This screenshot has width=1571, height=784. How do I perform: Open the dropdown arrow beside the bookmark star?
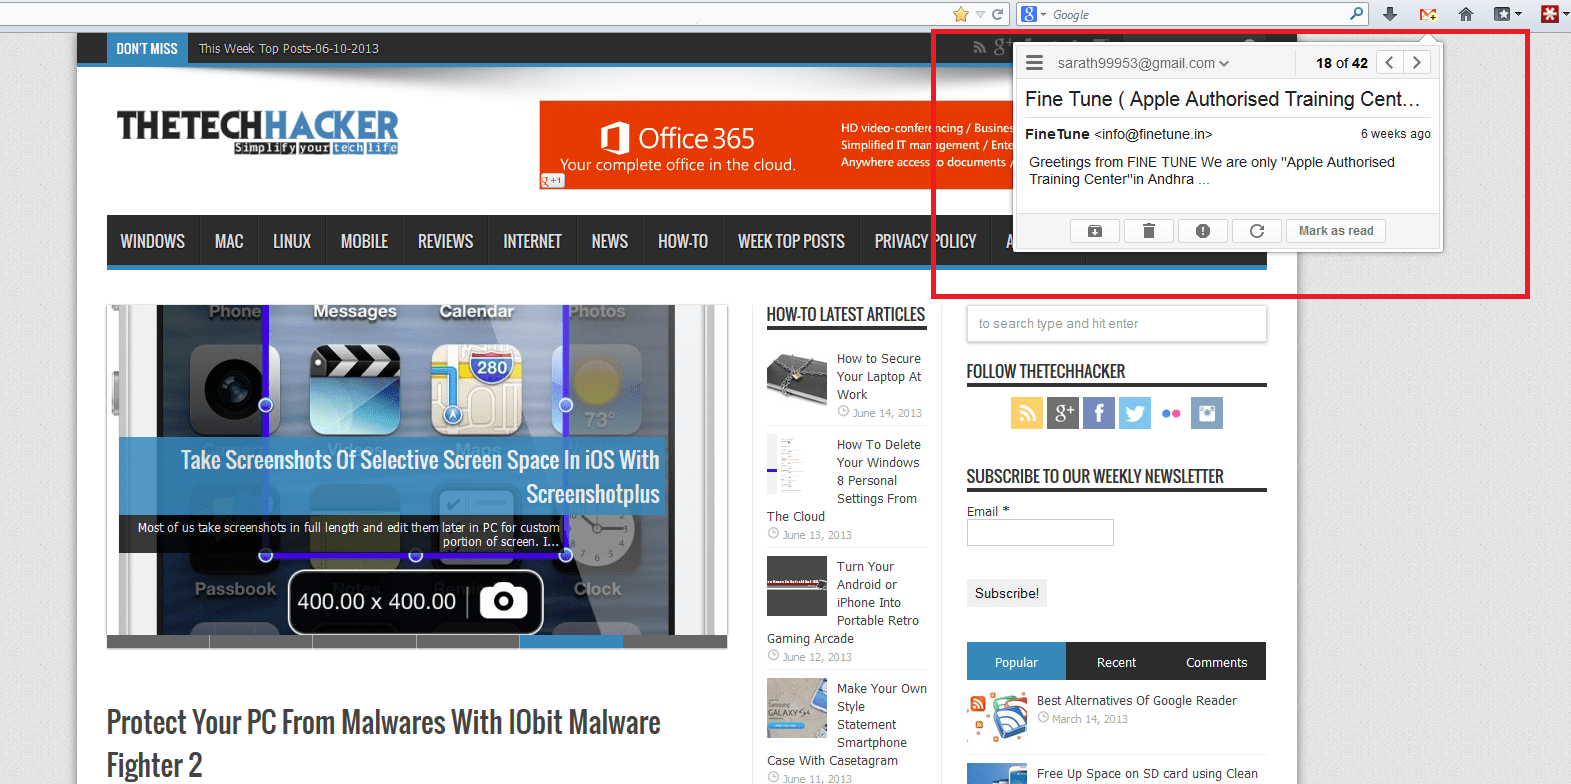(980, 14)
